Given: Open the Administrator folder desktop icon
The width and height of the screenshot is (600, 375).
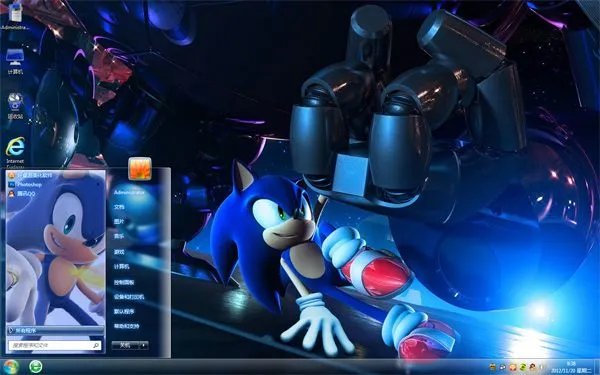Looking at the screenshot, I should (15, 16).
